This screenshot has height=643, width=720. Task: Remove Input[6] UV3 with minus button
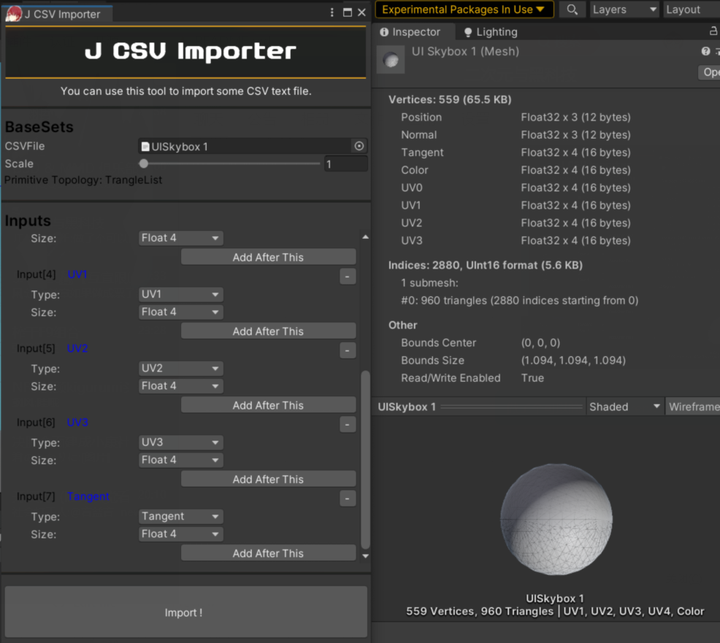(x=348, y=424)
